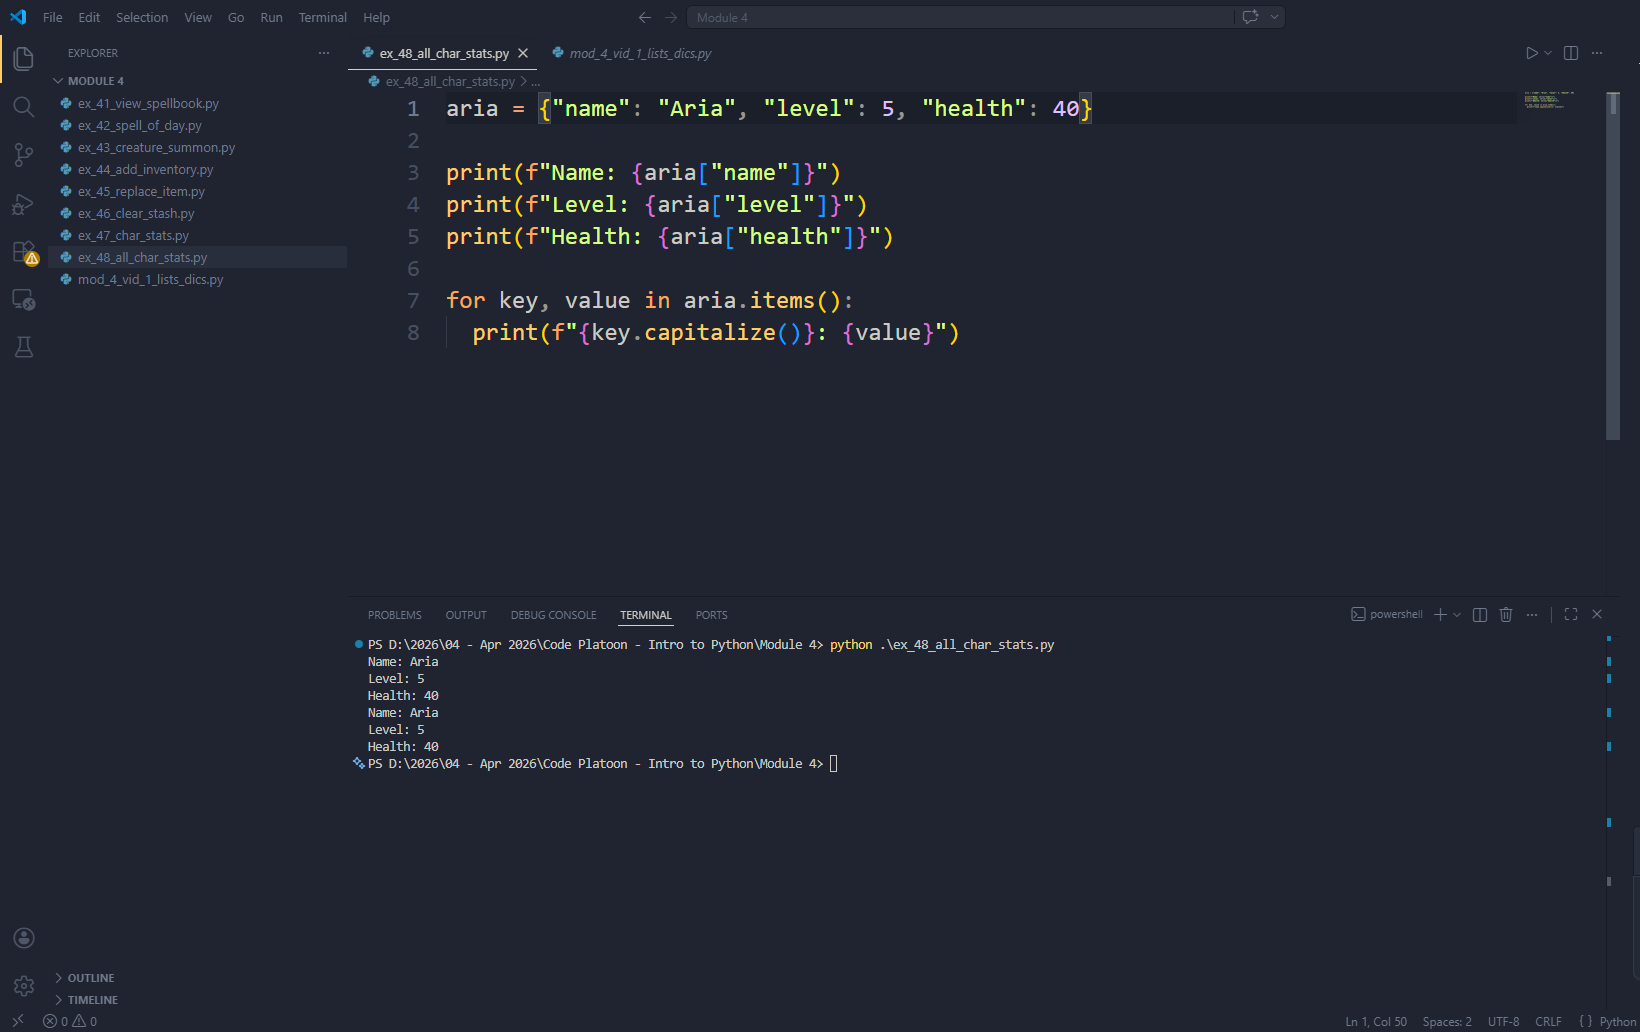Expand breadcrumb ellipsis after file name
This screenshot has width=1640, height=1032.
[535, 82]
